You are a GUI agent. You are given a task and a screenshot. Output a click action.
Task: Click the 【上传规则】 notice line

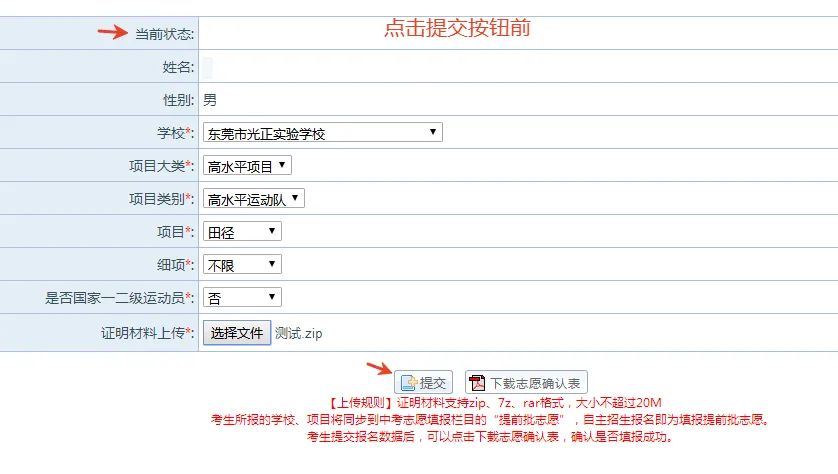494,402
